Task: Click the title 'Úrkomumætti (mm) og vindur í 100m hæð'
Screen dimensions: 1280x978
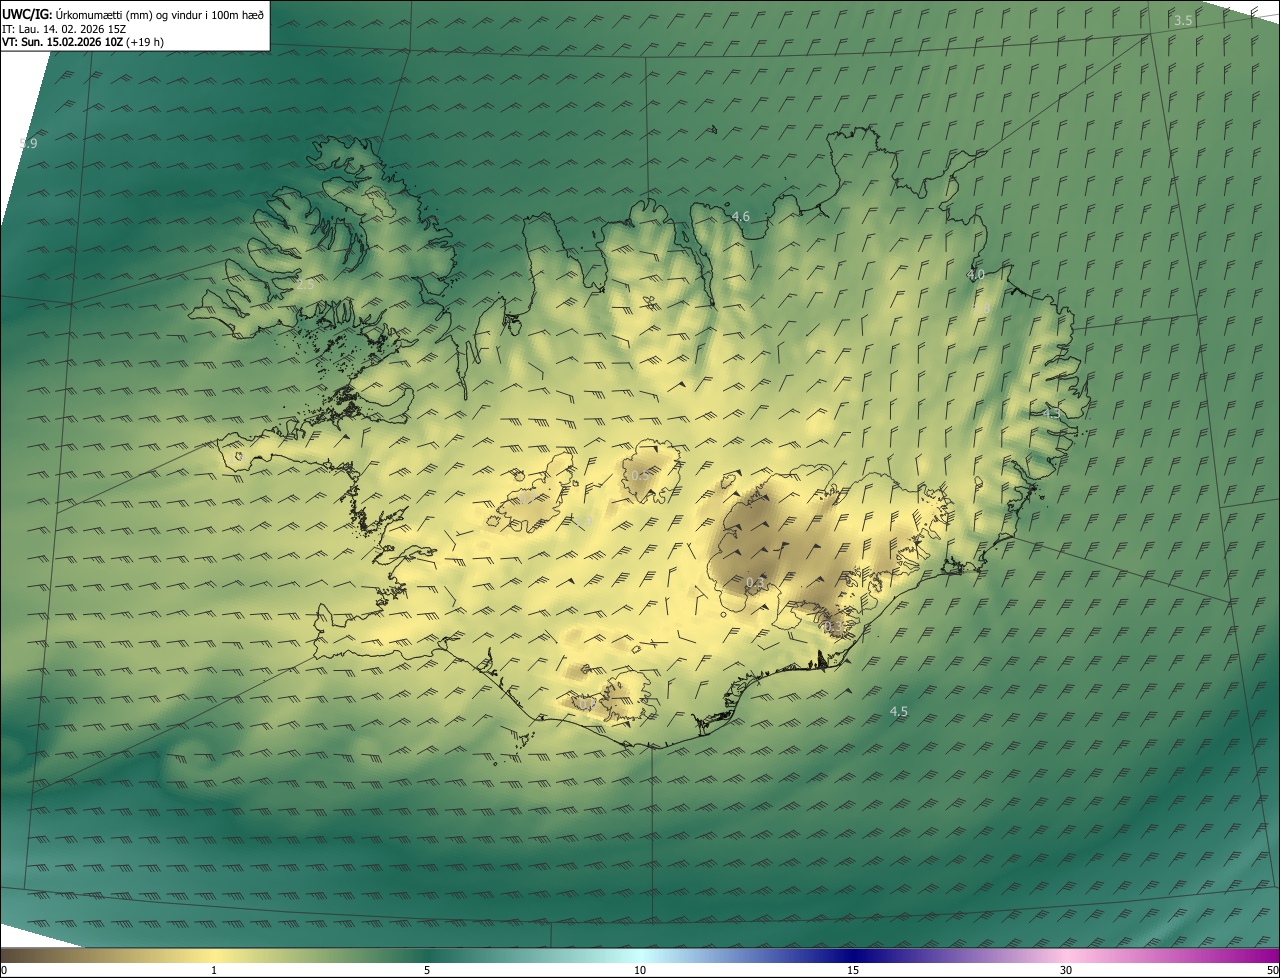Action: 160,14
